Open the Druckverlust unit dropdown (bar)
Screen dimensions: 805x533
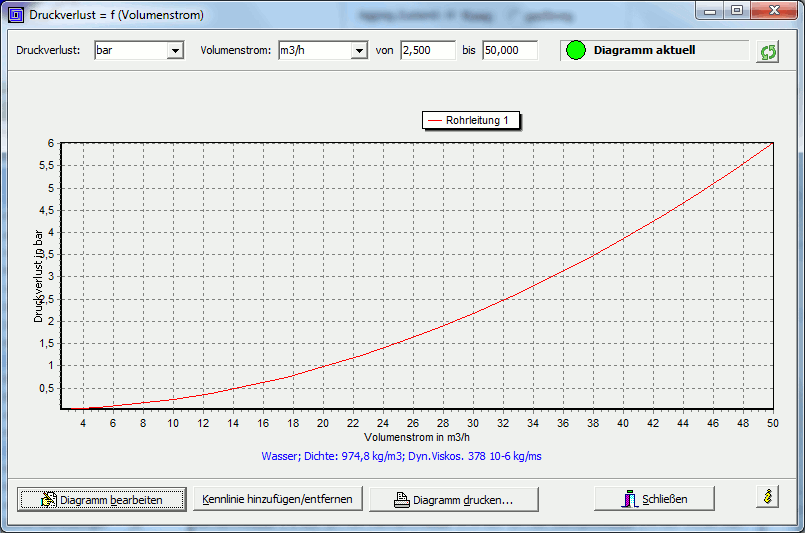click(x=175, y=51)
